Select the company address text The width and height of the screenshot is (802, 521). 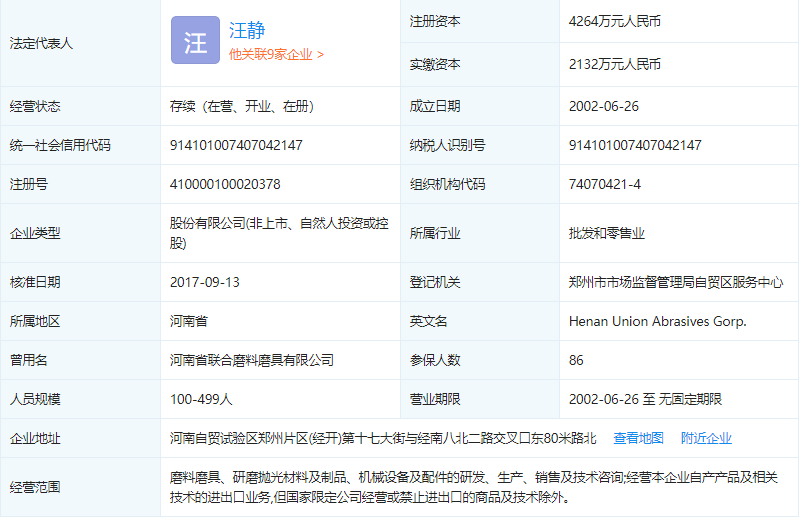[x=383, y=438]
